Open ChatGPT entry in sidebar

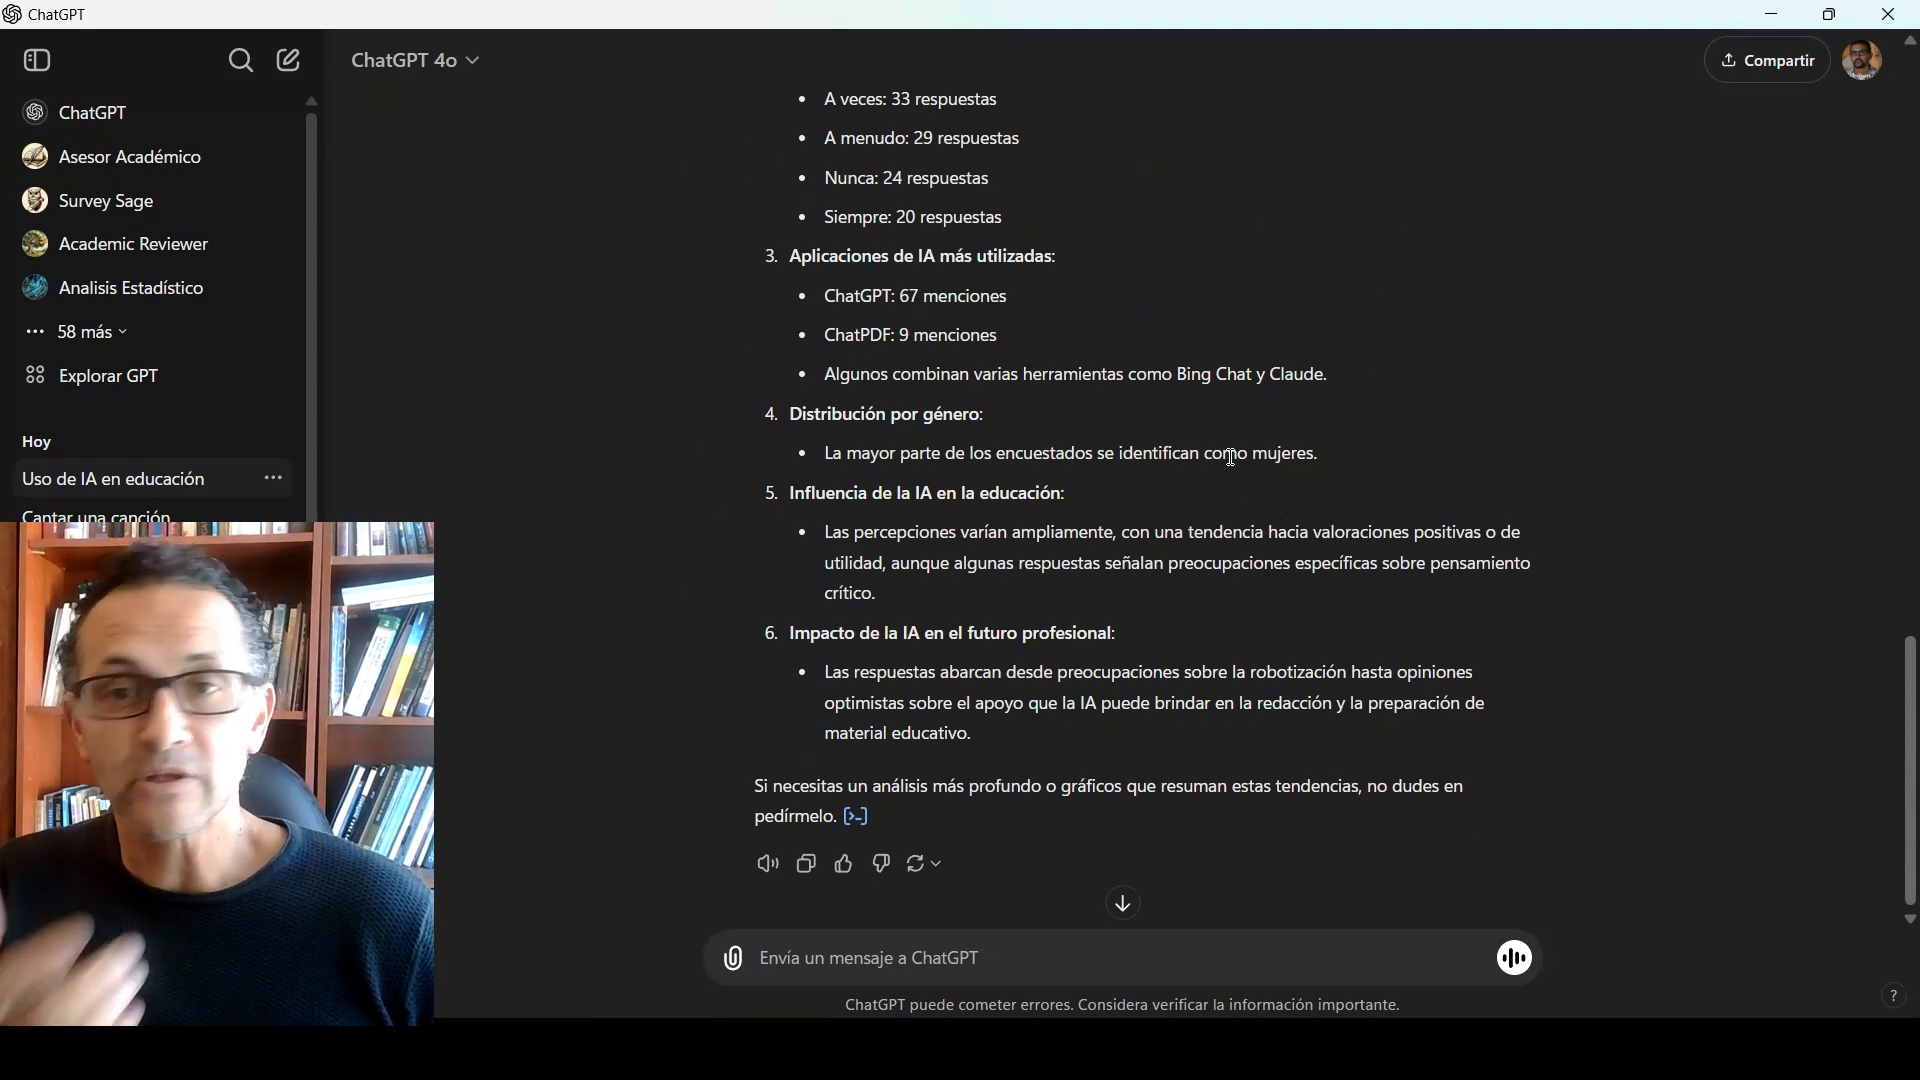click(155, 112)
